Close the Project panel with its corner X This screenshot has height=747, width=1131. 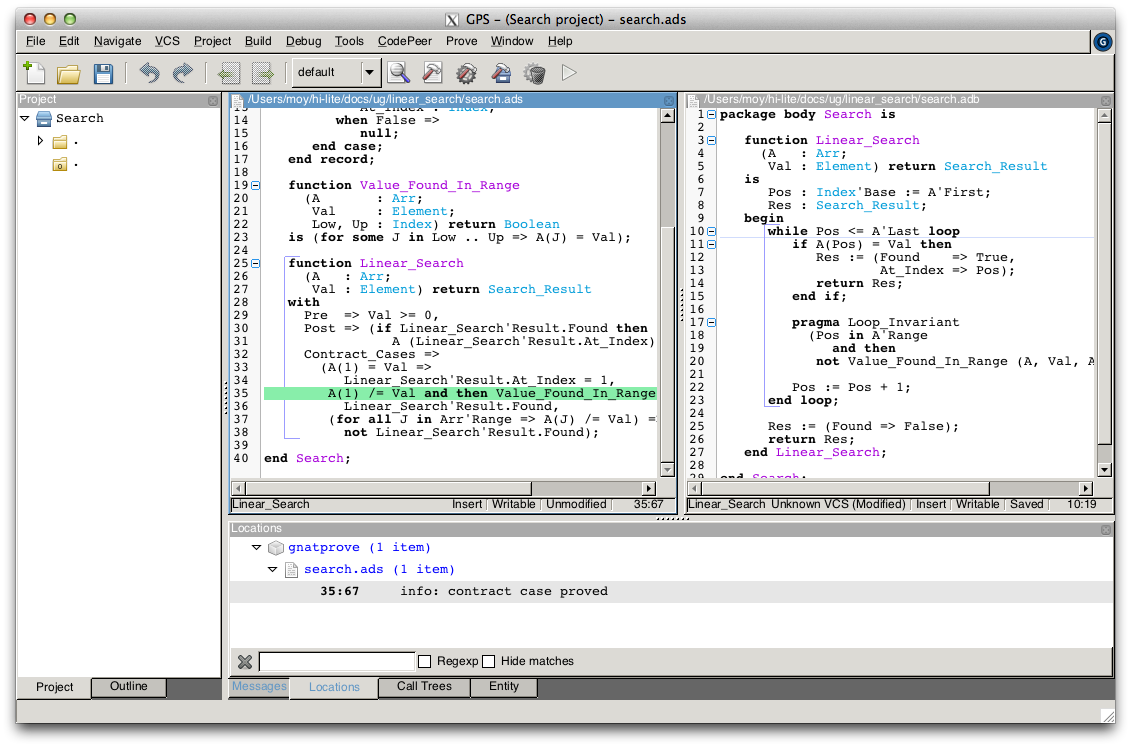click(213, 101)
